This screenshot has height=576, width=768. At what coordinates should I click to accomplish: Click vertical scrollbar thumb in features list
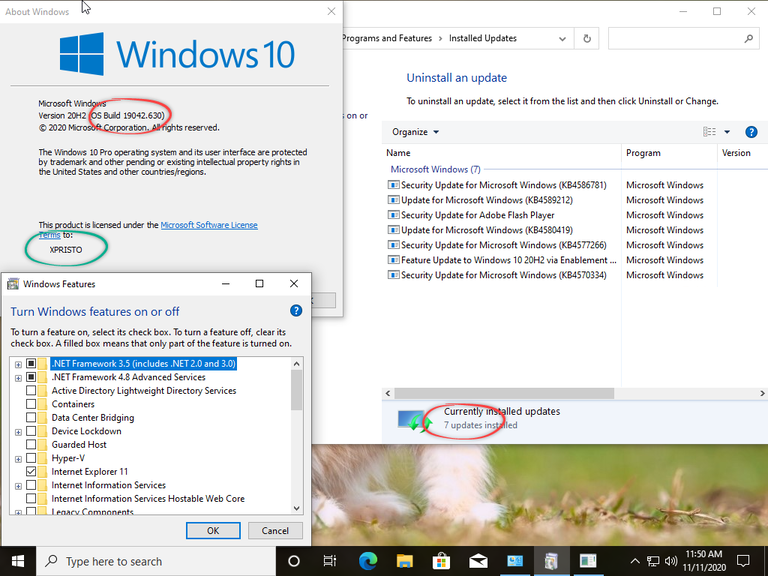[296, 389]
